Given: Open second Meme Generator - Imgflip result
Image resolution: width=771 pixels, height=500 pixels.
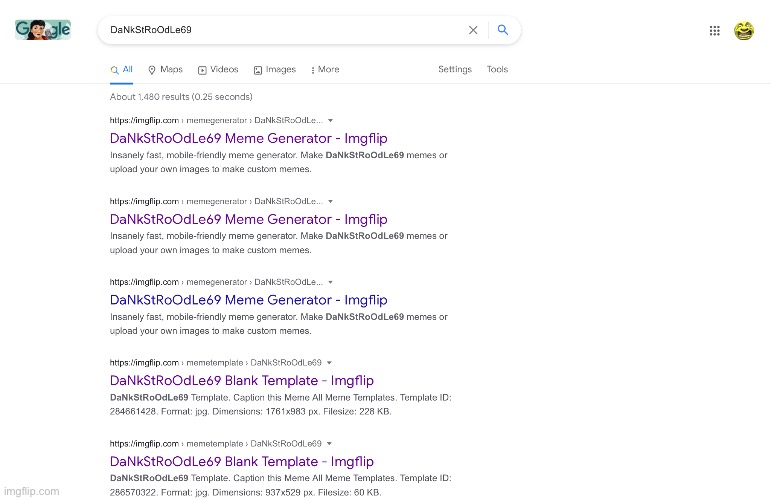Looking at the screenshot, I should (x=248, y=219).
